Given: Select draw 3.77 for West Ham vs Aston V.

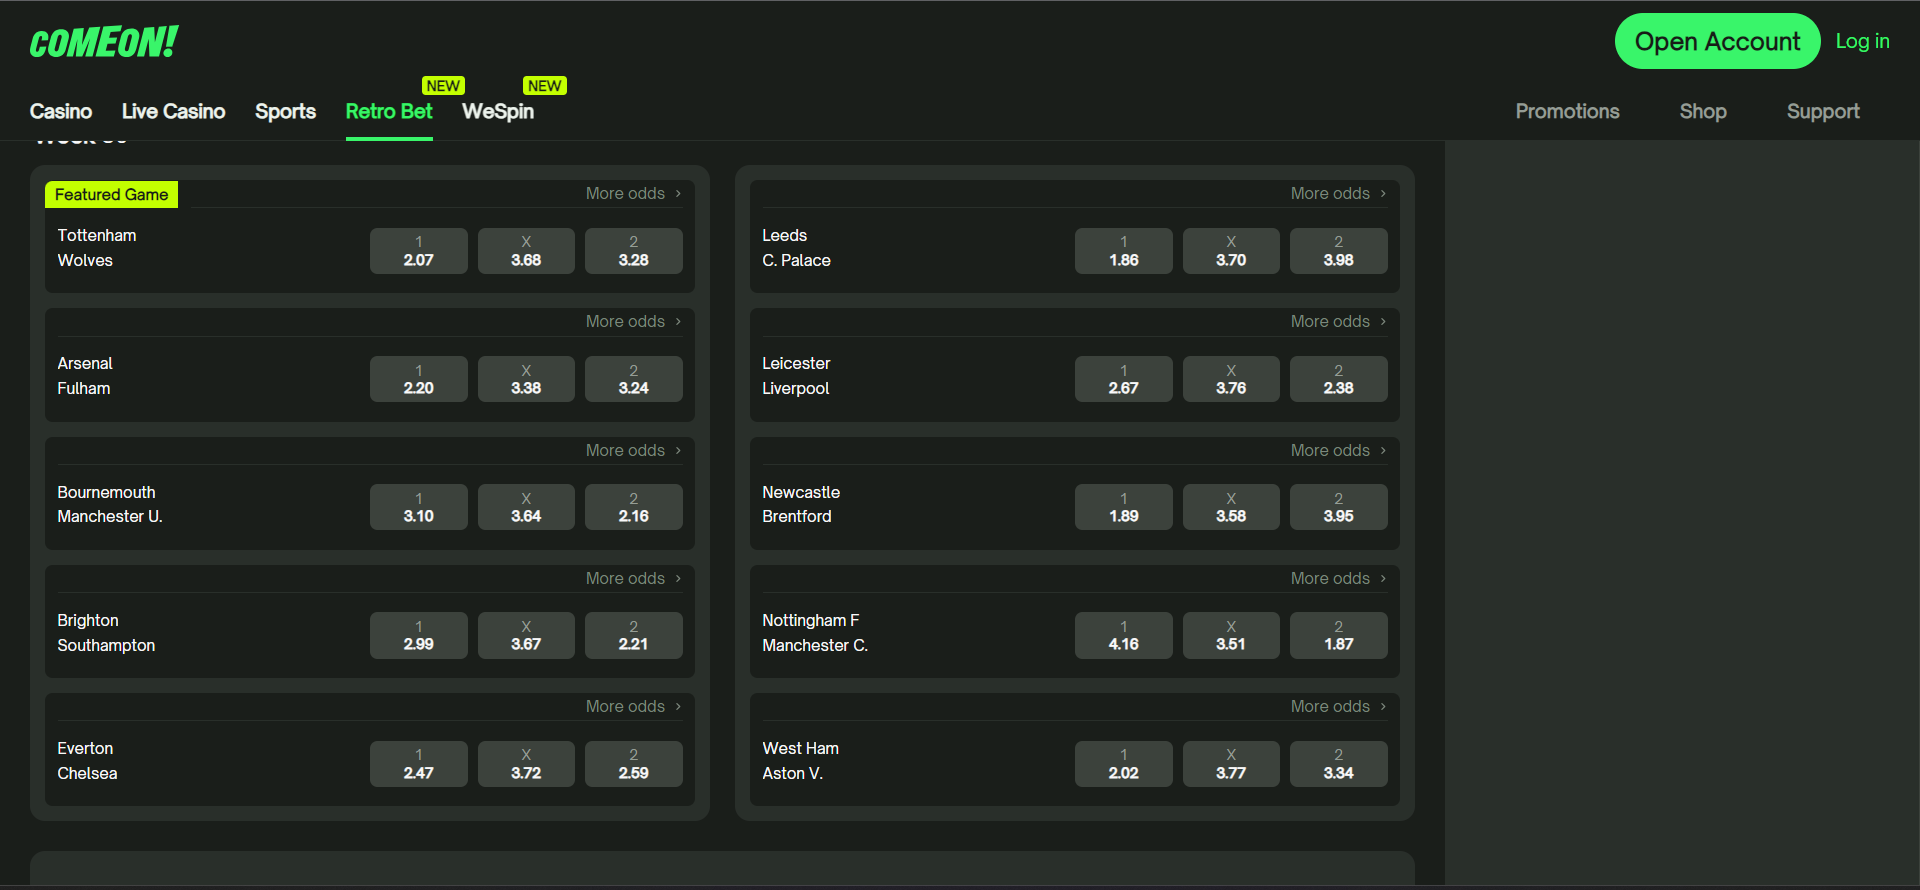Looking at the screenshot, I should pyautogui.click(x=1231, y=764).
